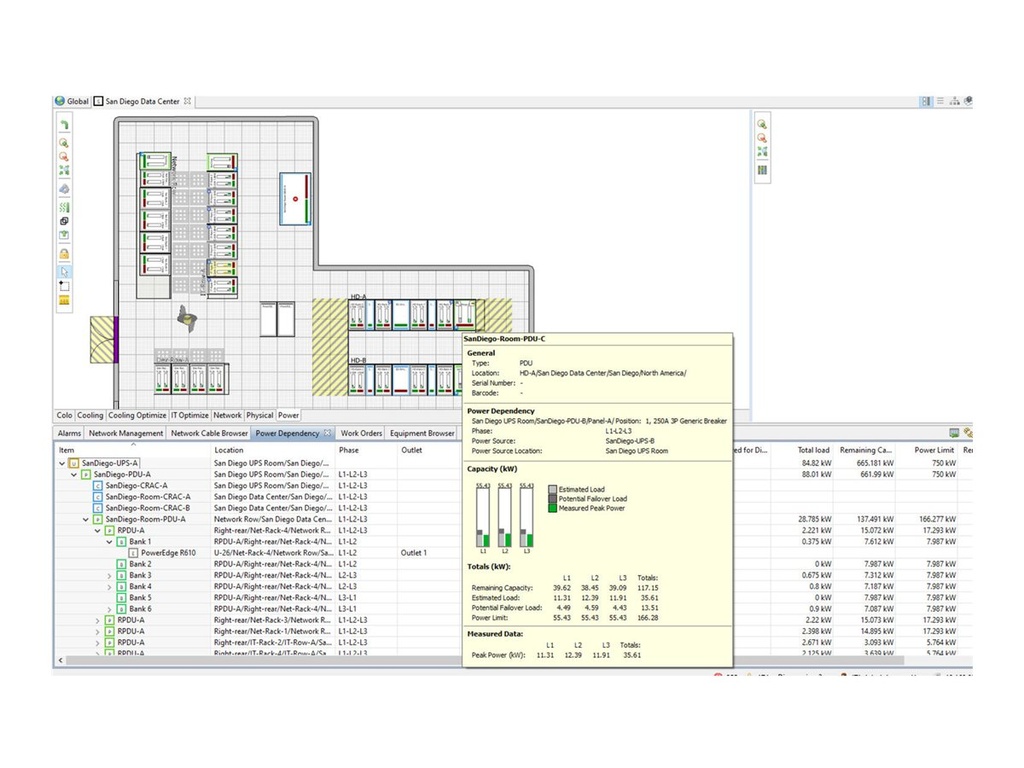The image size is (1024, 768).
Task: Click the green undo arrow at toolbar top
Action: [63, 122]
